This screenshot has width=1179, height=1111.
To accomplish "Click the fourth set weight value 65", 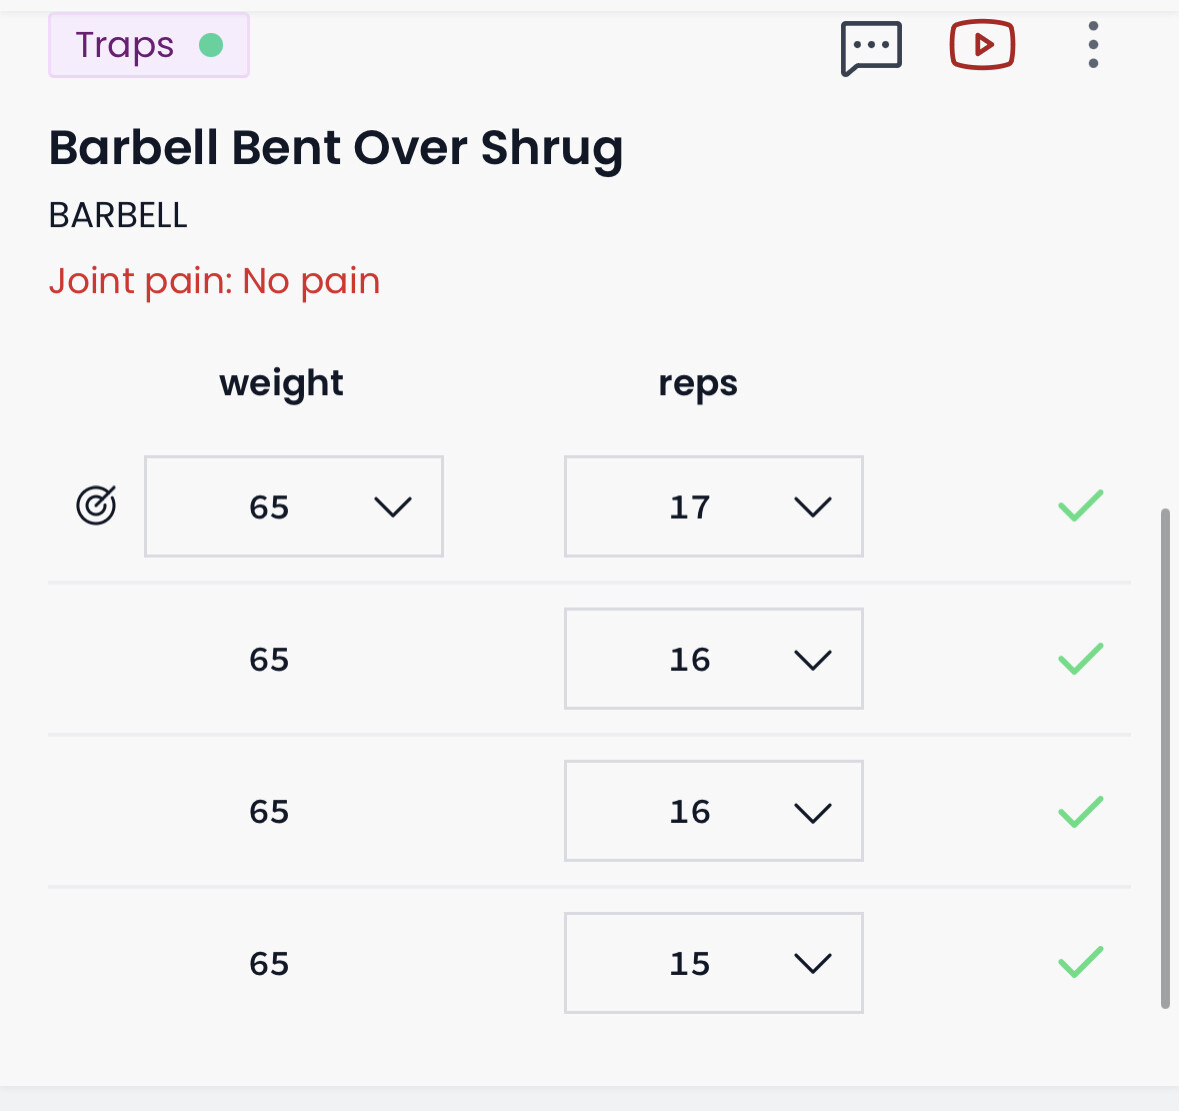I will pos(269,963).
